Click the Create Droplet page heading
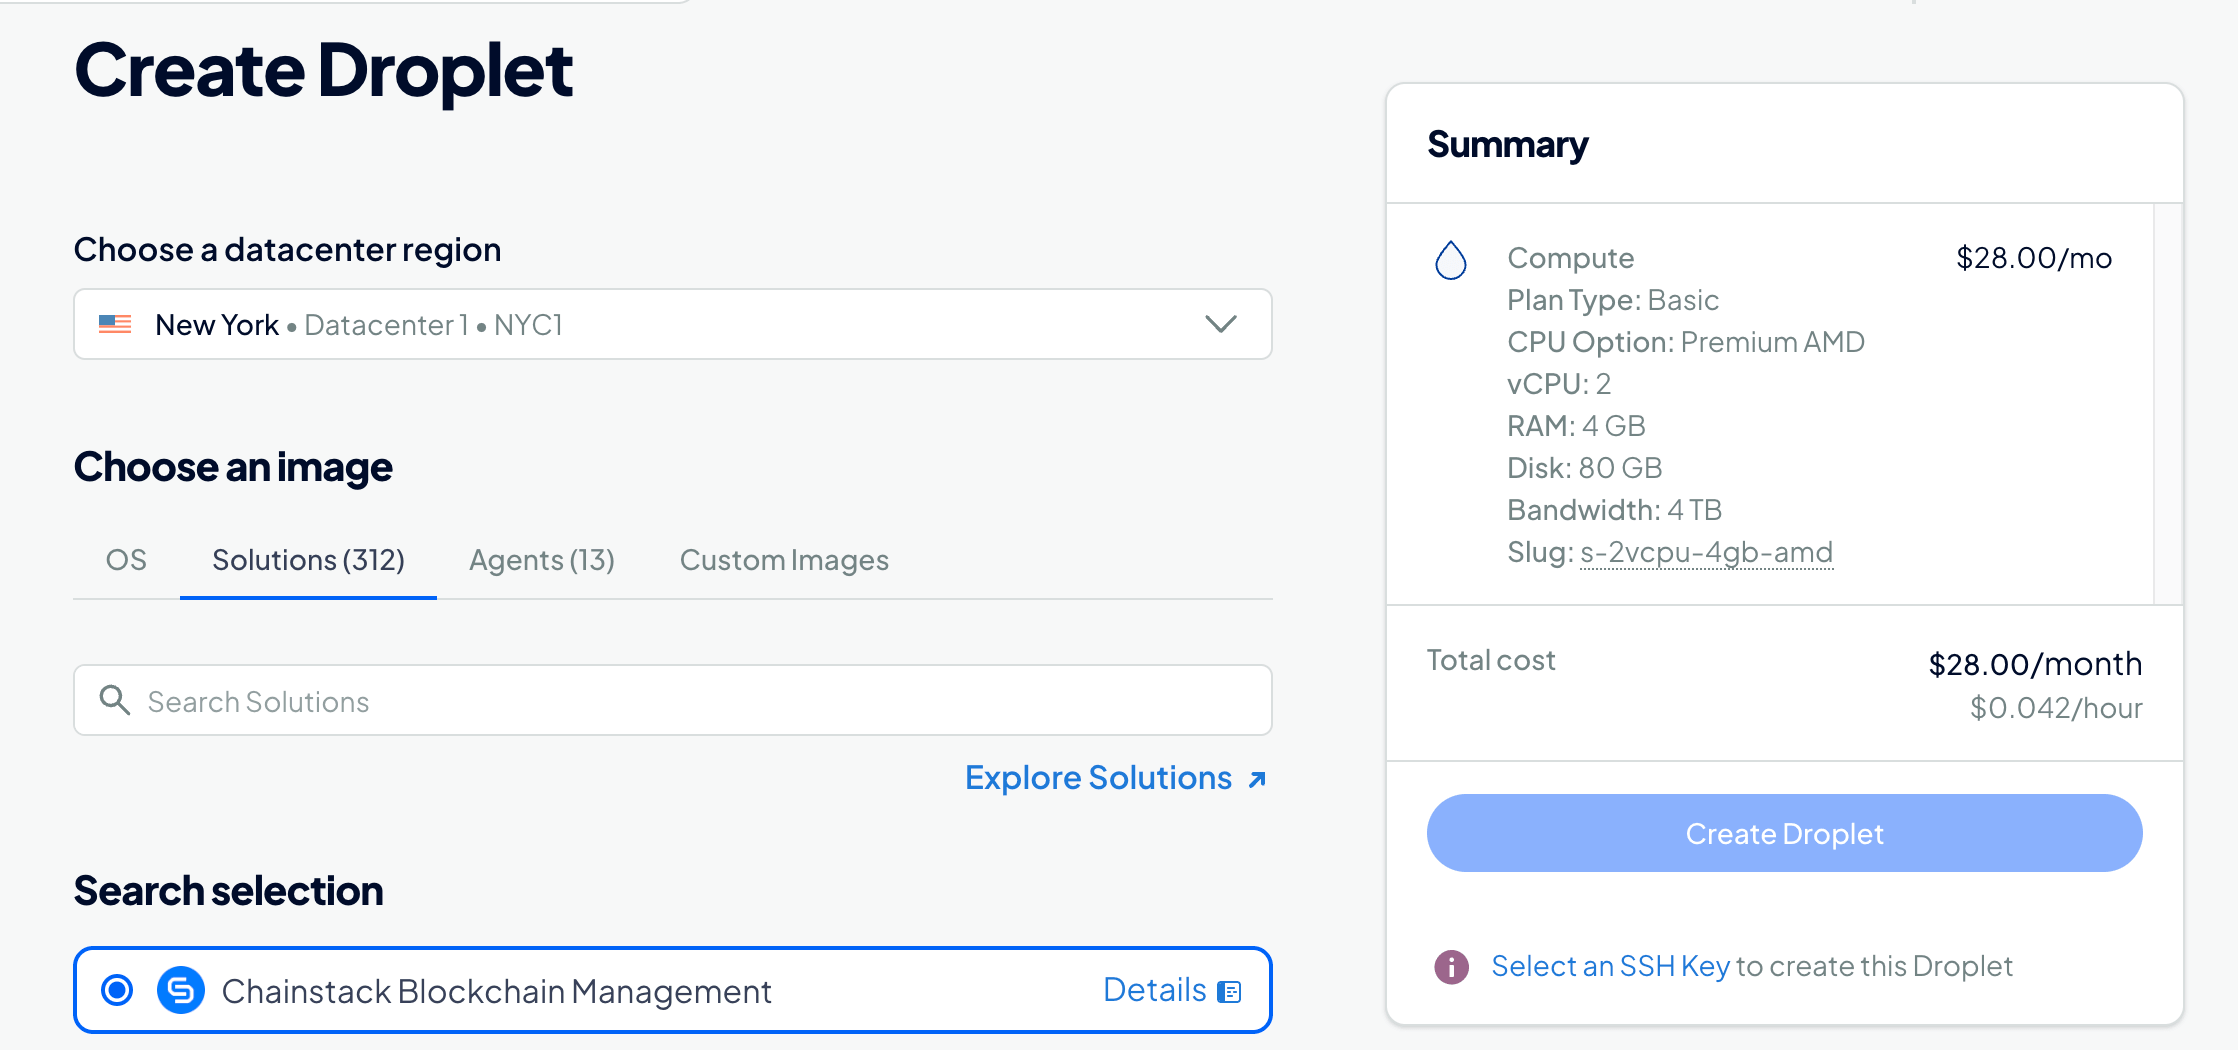2238x1050 pixels. pyautogui.click(x=323, y=70)
